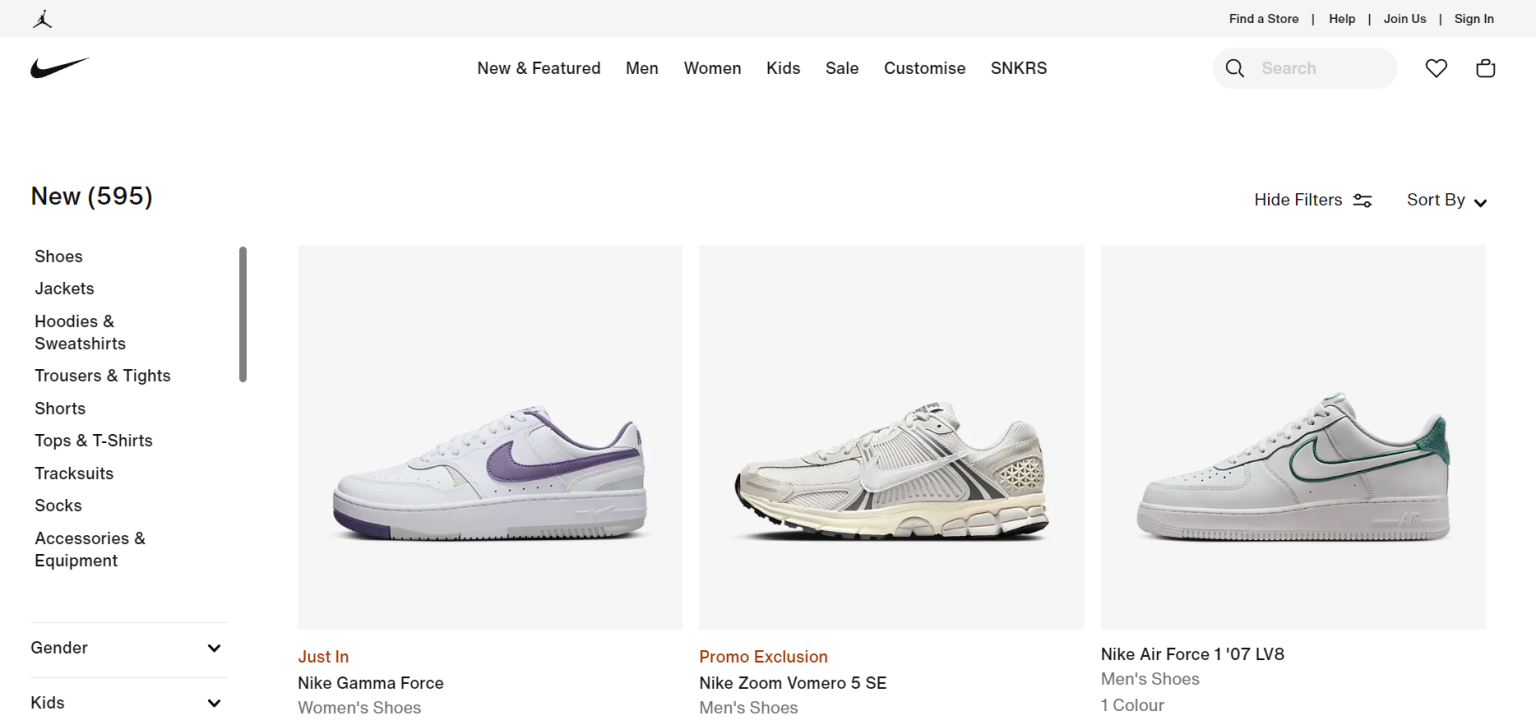
Task: Click into the Search input field
Action: click(1320, 68)
